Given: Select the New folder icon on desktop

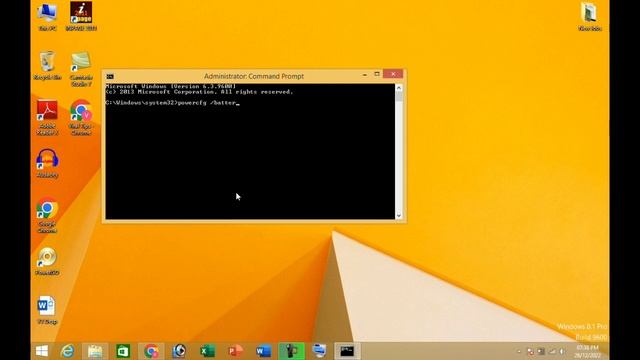Looking at the screenshot, I should [589, 16].
